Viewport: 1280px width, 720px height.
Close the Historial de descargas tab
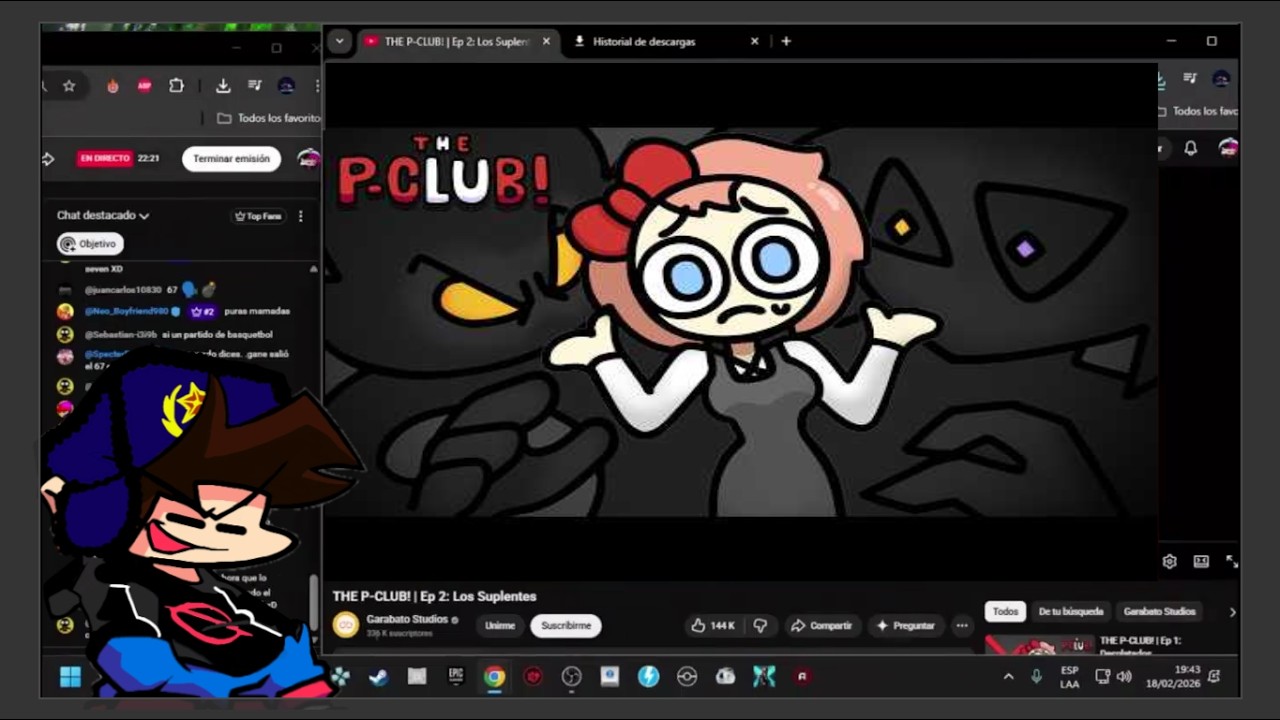(x=755, y=42)
